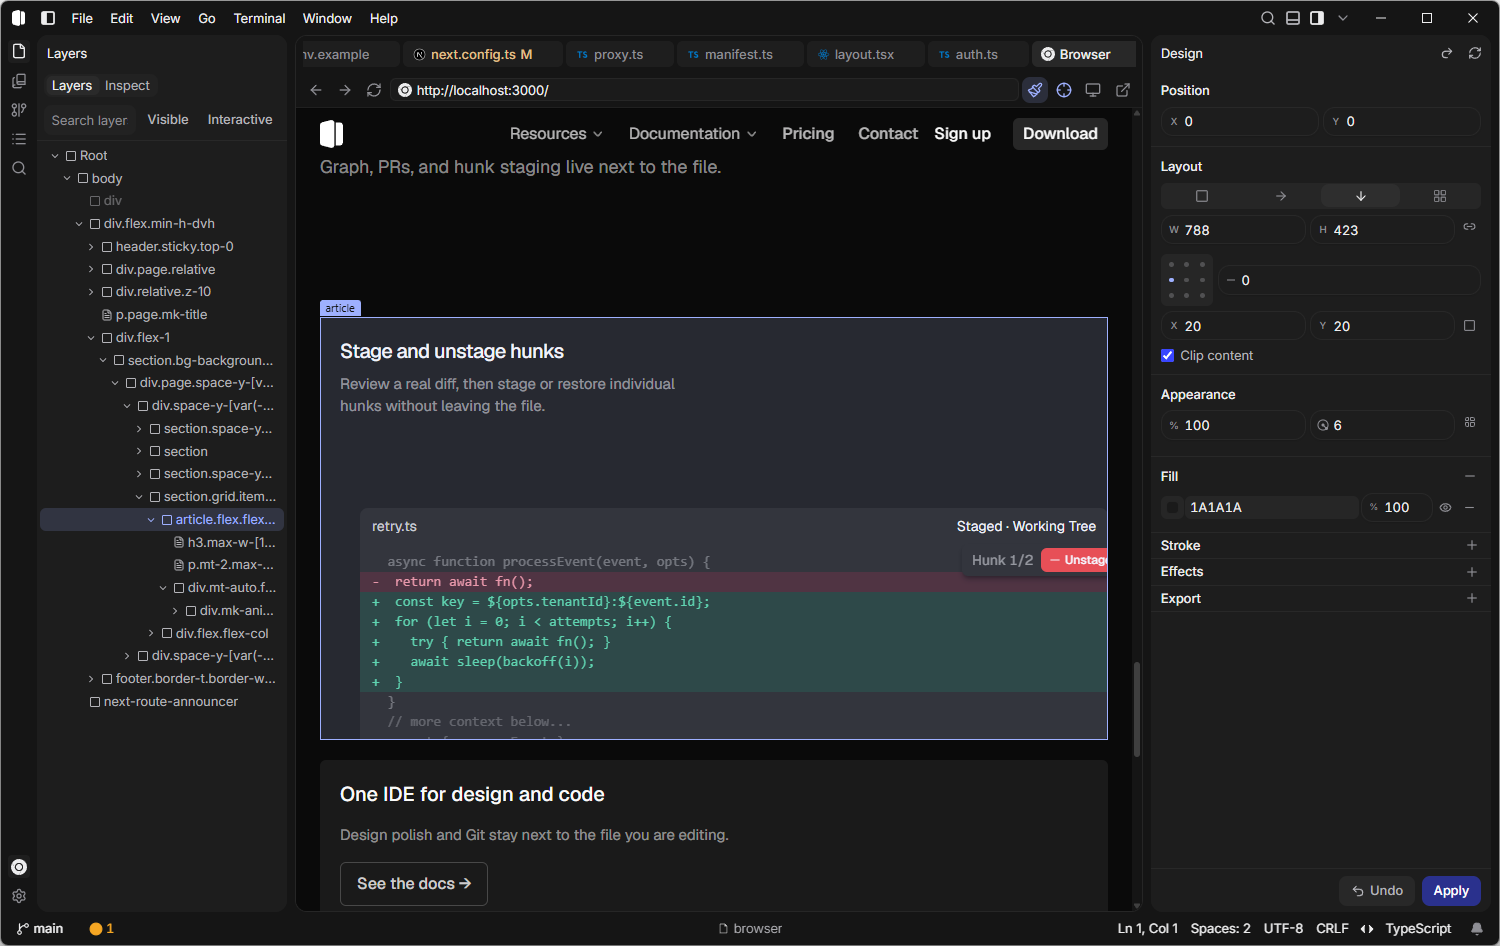
Task: Toggle fill visibility eye icon
Action: pos(1445,507)
